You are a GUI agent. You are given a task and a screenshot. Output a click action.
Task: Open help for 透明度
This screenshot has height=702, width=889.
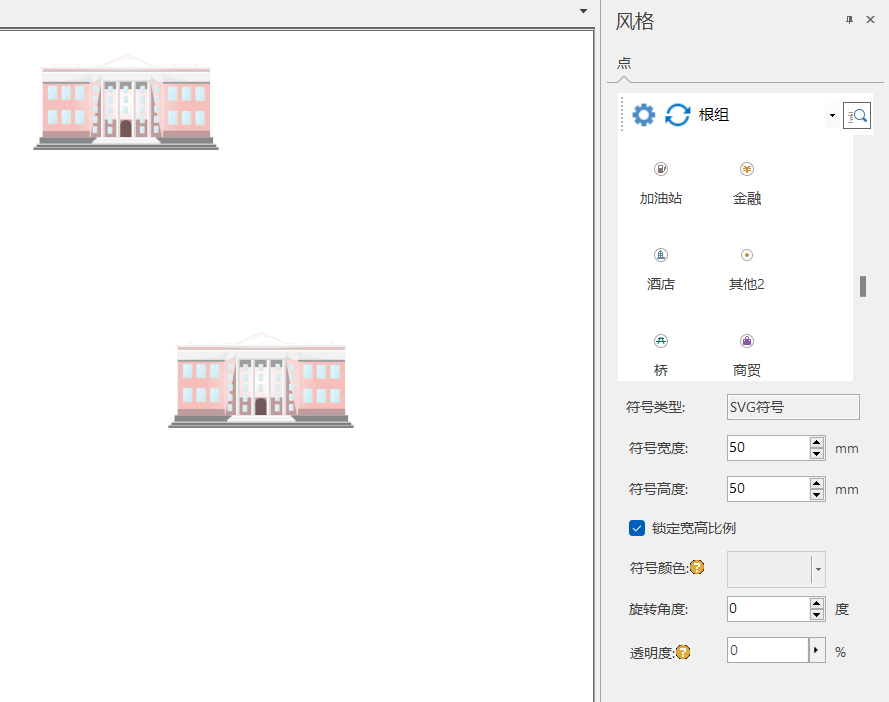tap(683, 652)
